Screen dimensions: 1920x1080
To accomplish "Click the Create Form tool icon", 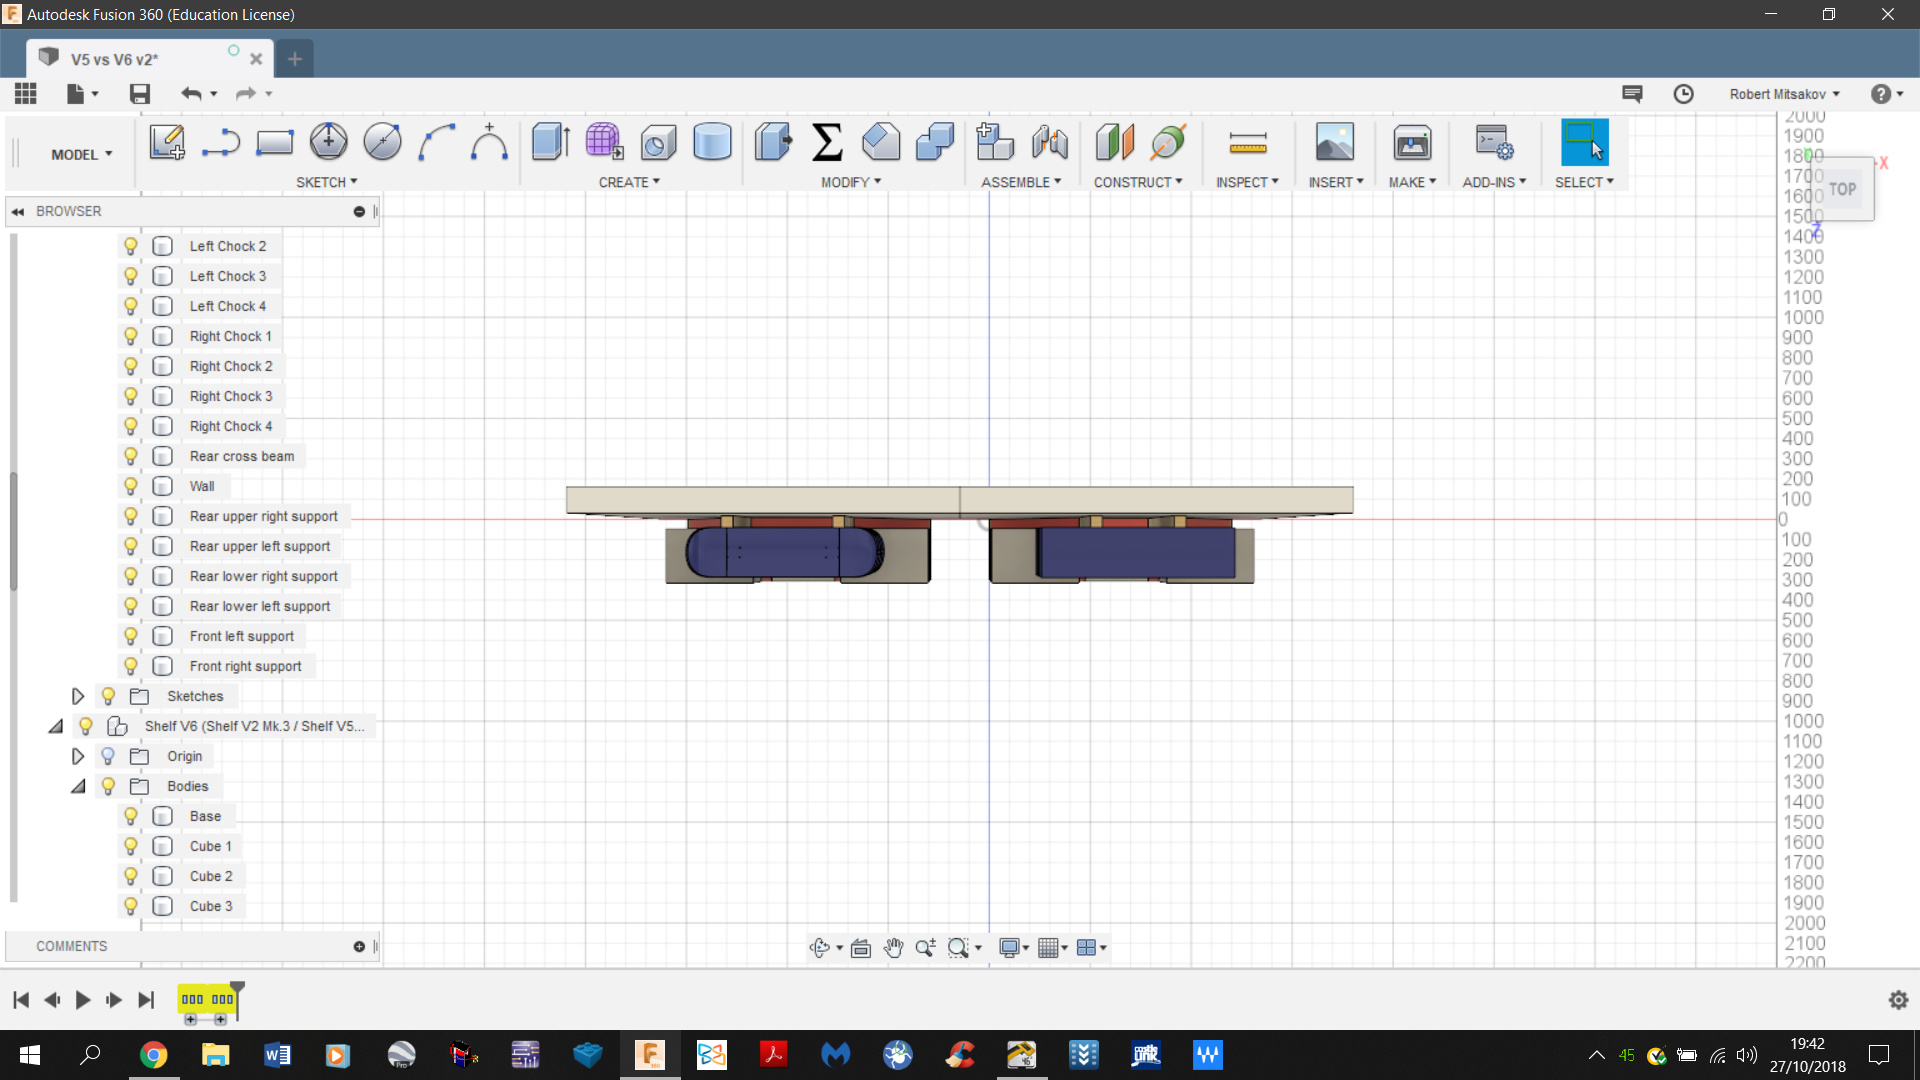I will (605, 142).
